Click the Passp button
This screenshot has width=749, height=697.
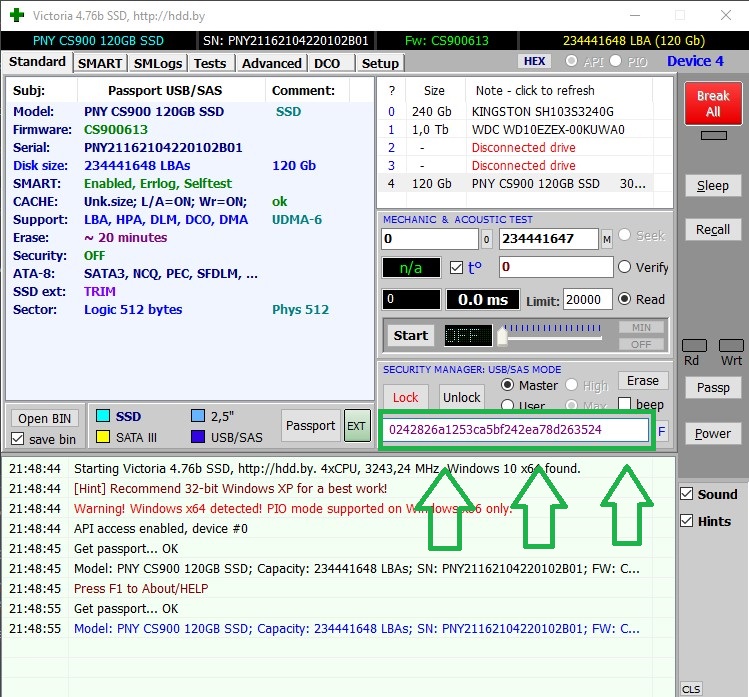(x=713, y=387)
